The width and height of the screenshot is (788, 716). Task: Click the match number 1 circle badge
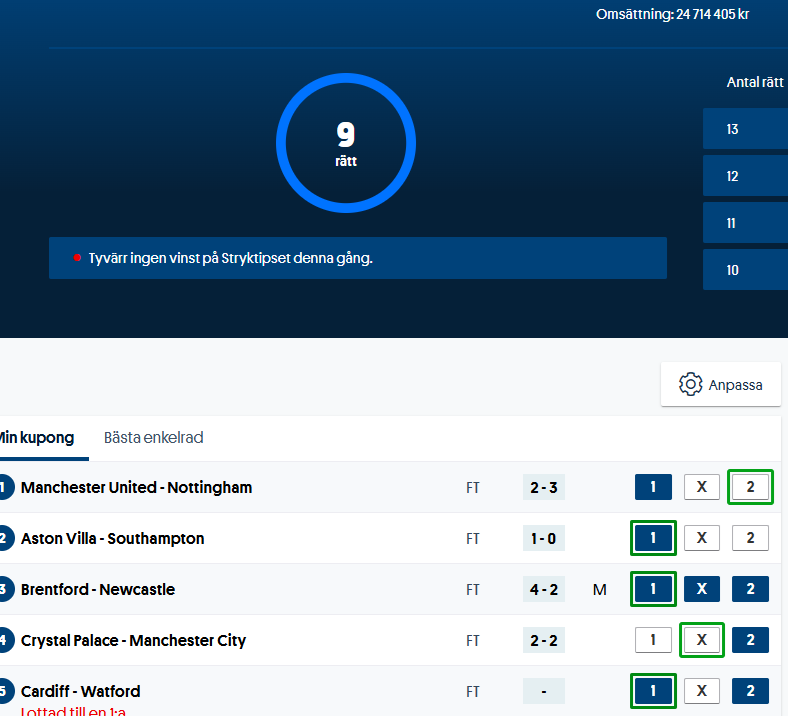click(5, 487)
